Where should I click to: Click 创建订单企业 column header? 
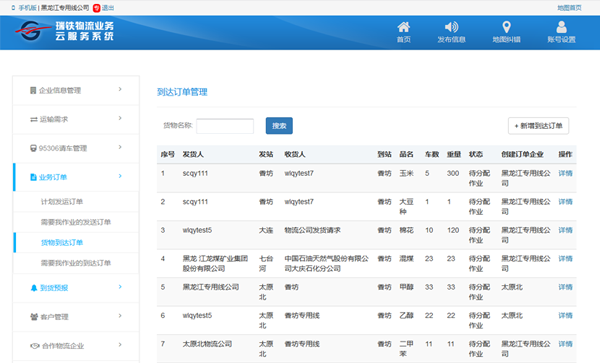pyautogui.click(x=522, y=155)
